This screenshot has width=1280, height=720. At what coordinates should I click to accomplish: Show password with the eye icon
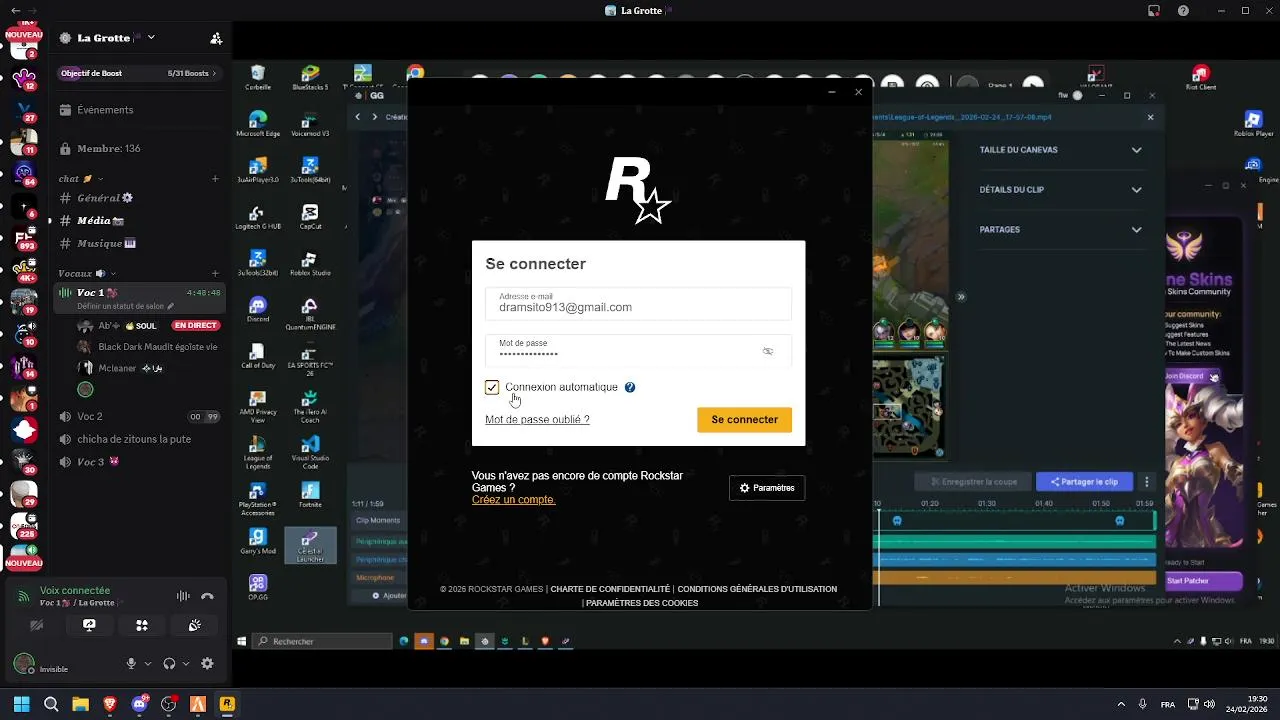[768, 351]
